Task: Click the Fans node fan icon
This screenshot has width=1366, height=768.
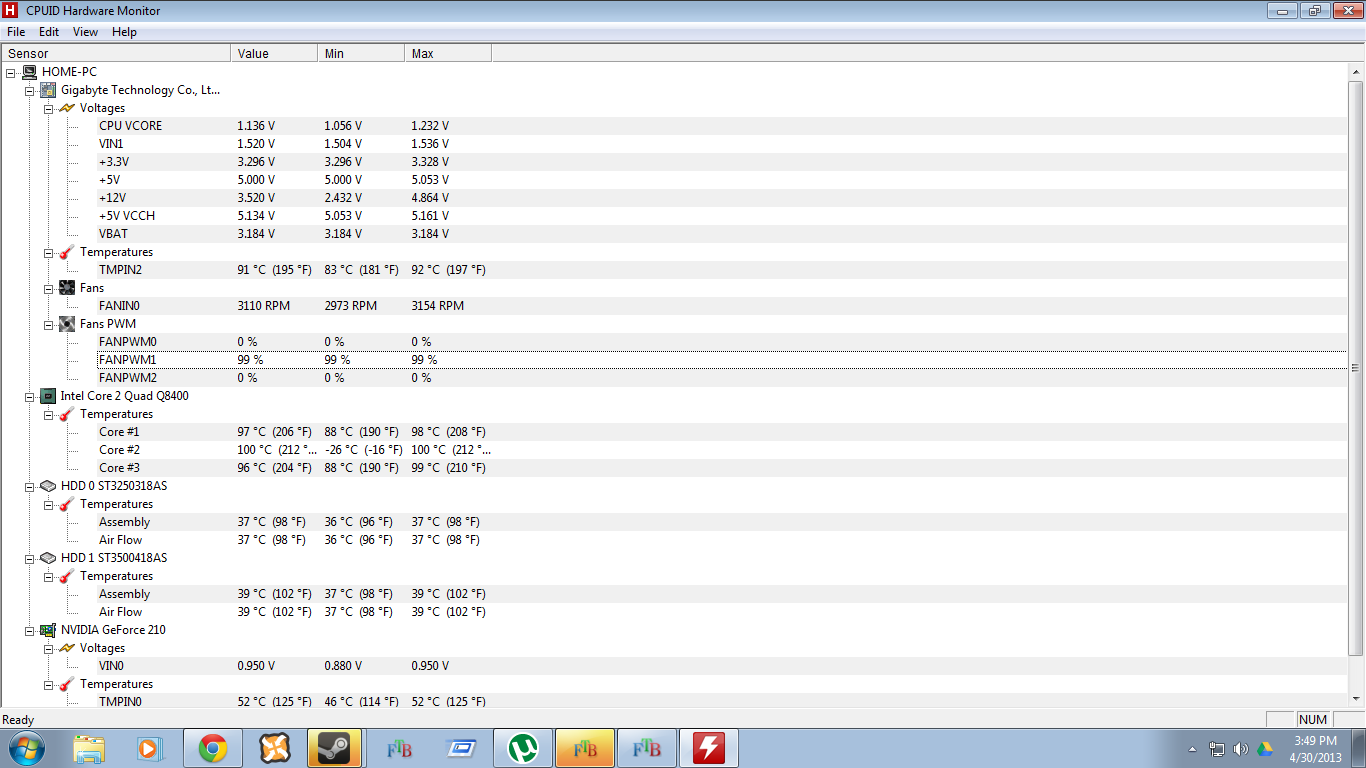Action: (x=67, y=288)
